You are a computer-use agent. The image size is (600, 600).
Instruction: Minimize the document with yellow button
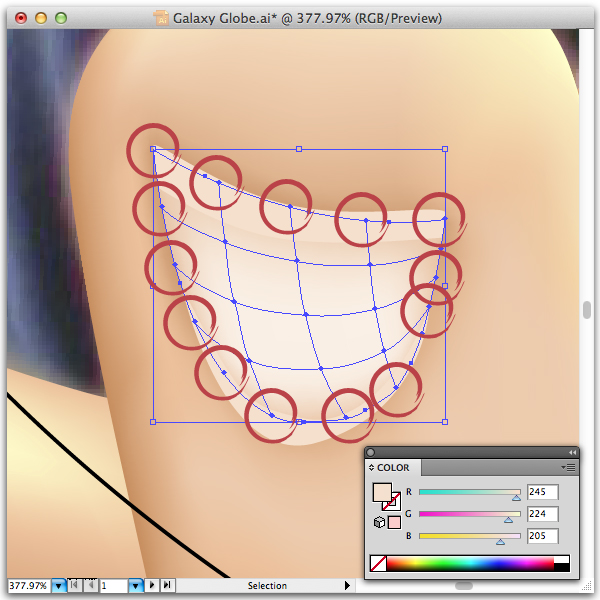tap(41, 18)
